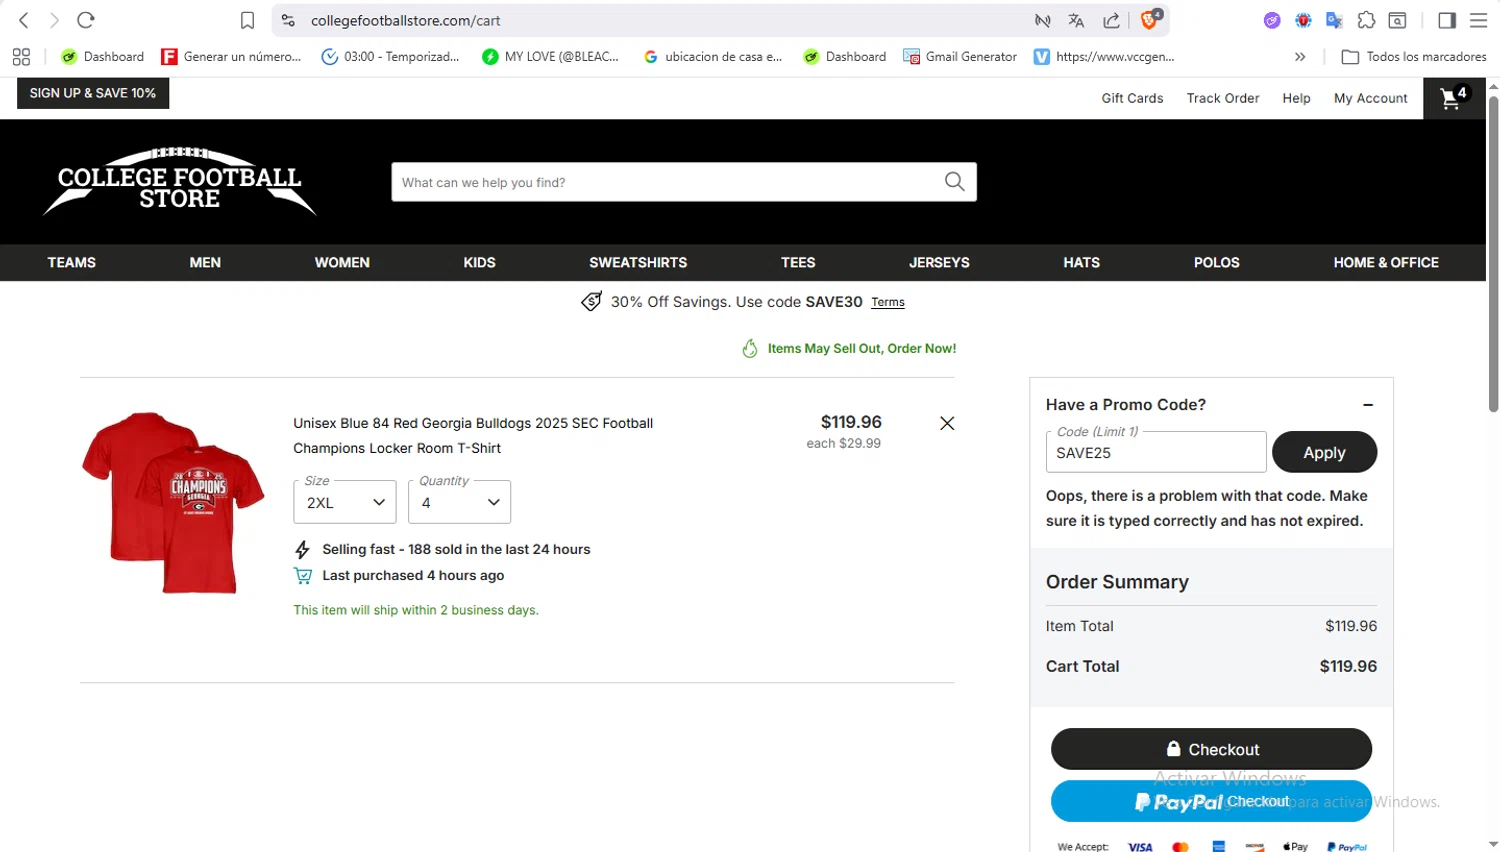Open site information icon in address bar
This screenshot has width=1500, height=852.
point(288,20)
